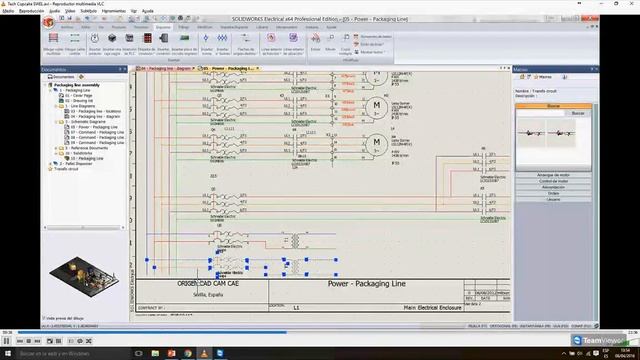Select the Alimentación macro group
The height and width of the screenshot is (360, 640).
[x=553, y=187]
